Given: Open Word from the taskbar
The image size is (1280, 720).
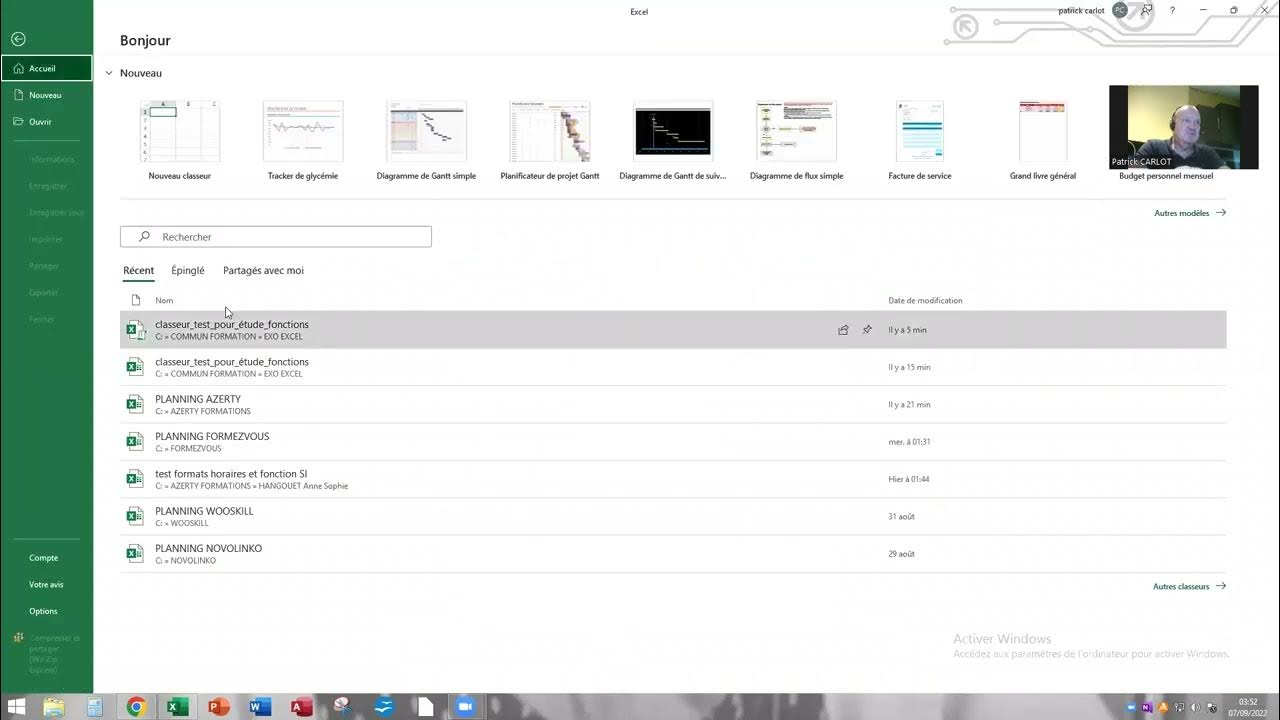Looking at the screenshot, I should point(259,707).
